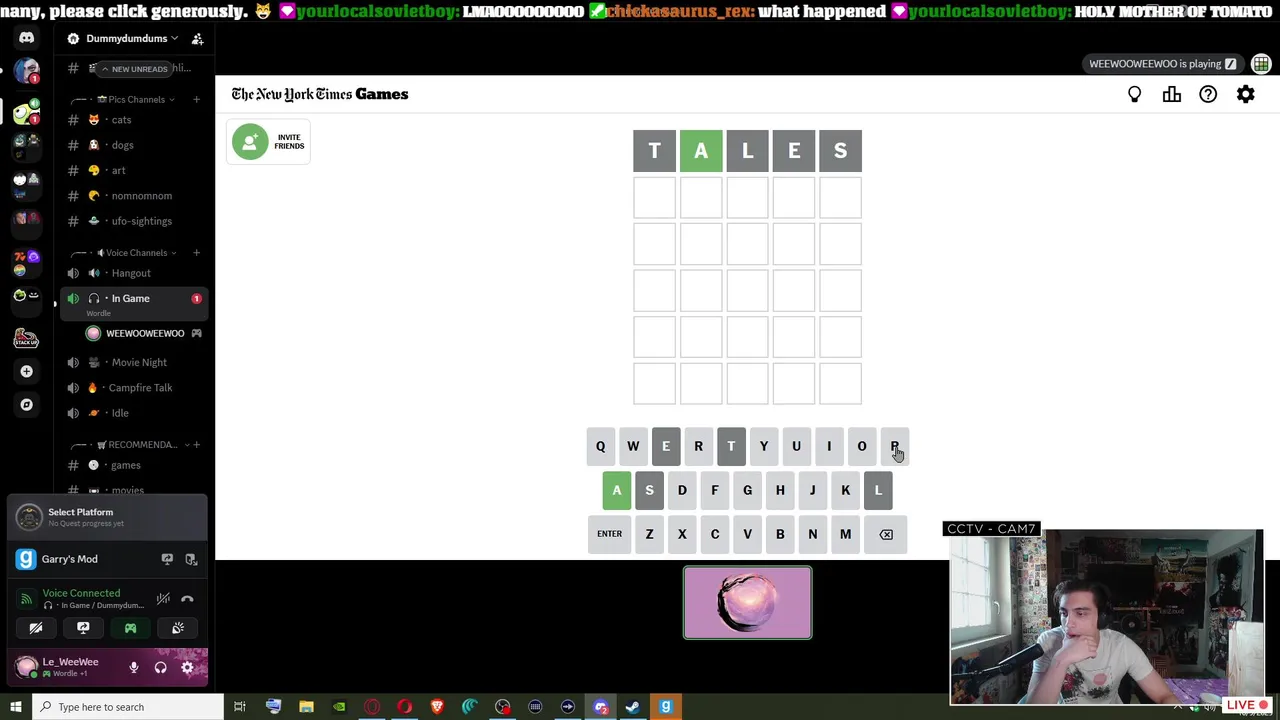The image size is (1280, 720).
Task: Tap the P key on Wordle keyboard
Action: (x=894, y=446)
